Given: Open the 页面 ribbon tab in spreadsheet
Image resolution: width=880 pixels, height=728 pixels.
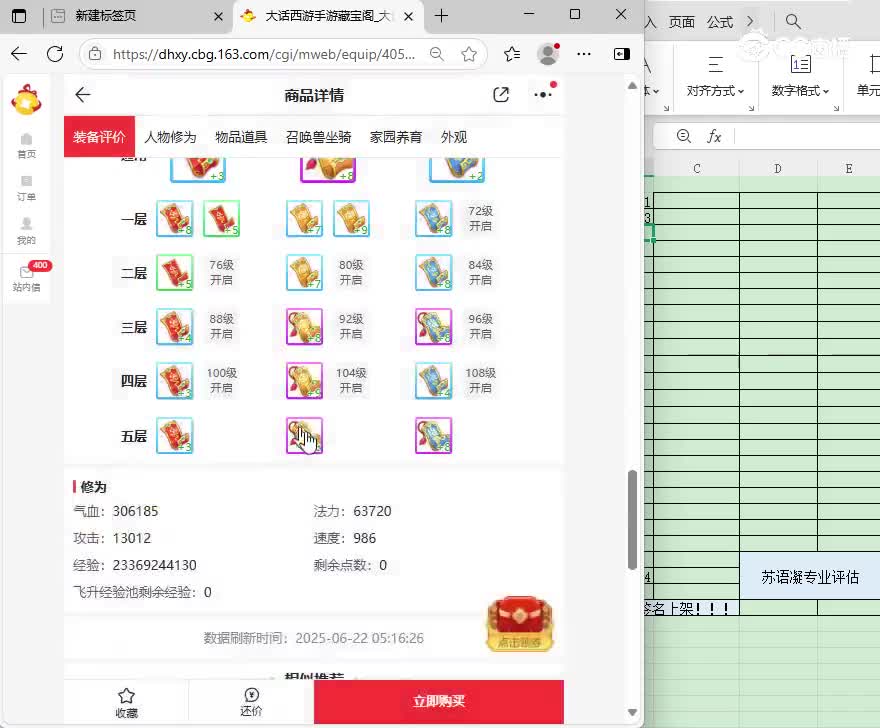Looking at the screenshot, I should pyautogui.click(x=682, y=22).
